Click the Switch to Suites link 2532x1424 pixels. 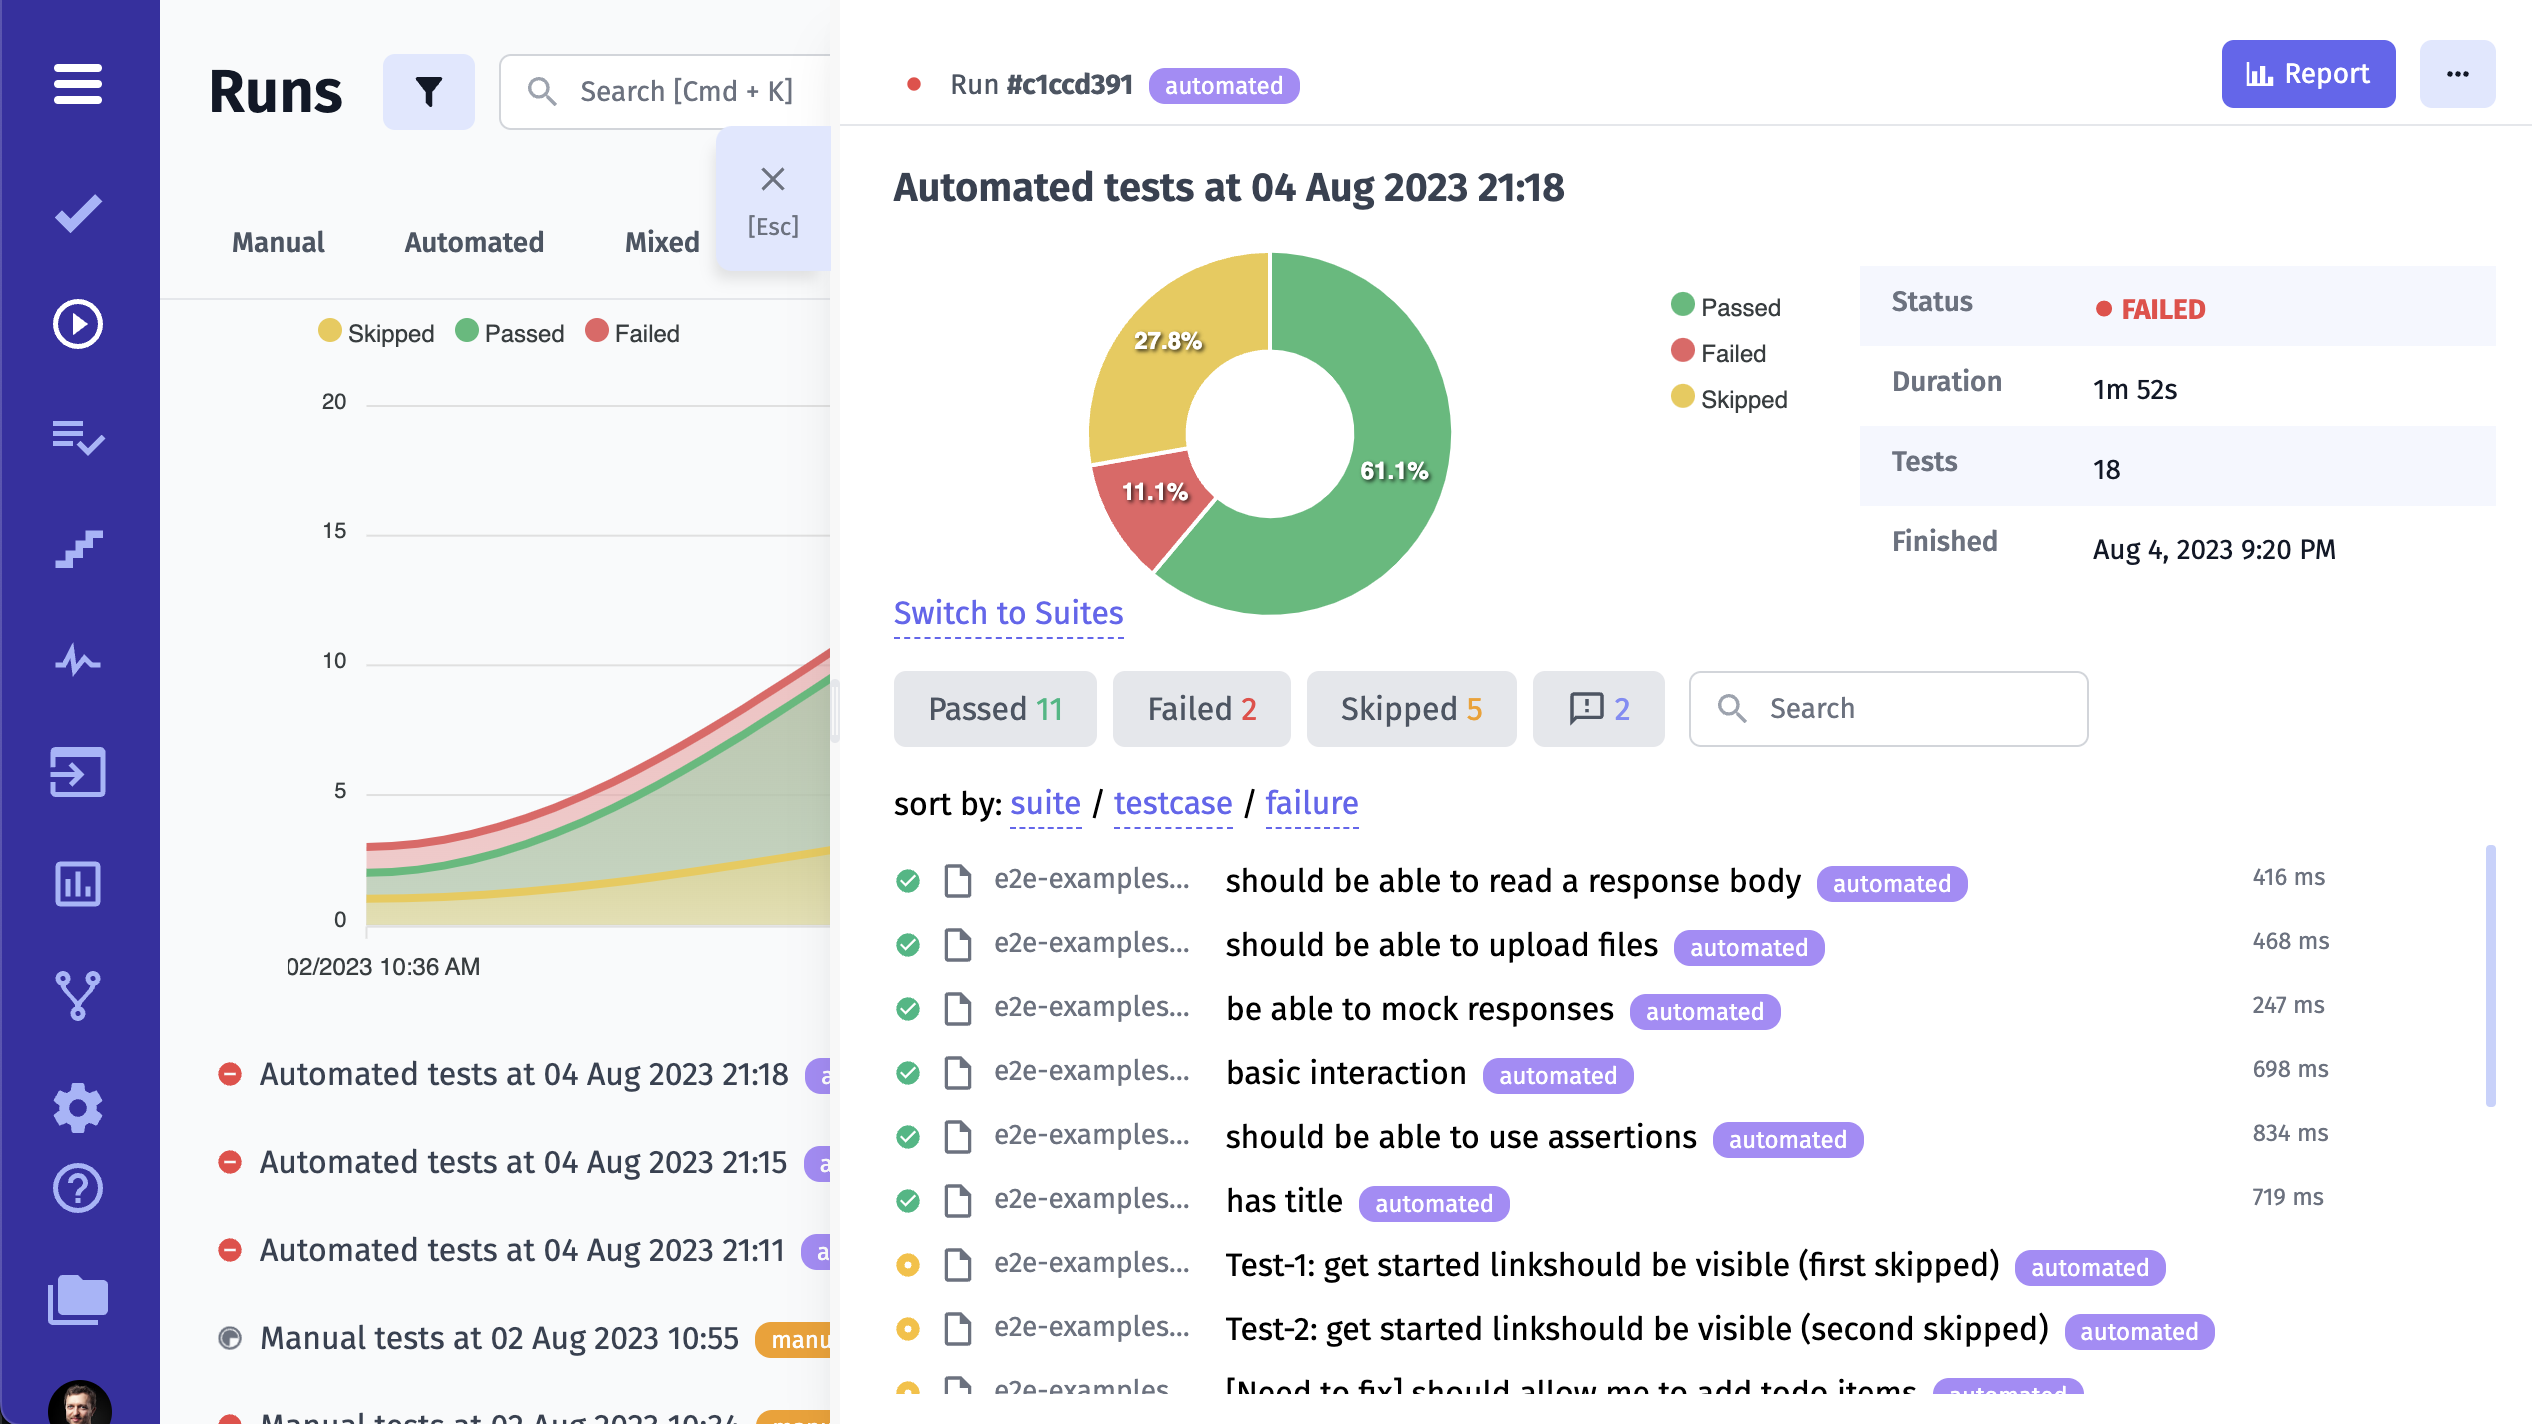[x=1007, y=612]
